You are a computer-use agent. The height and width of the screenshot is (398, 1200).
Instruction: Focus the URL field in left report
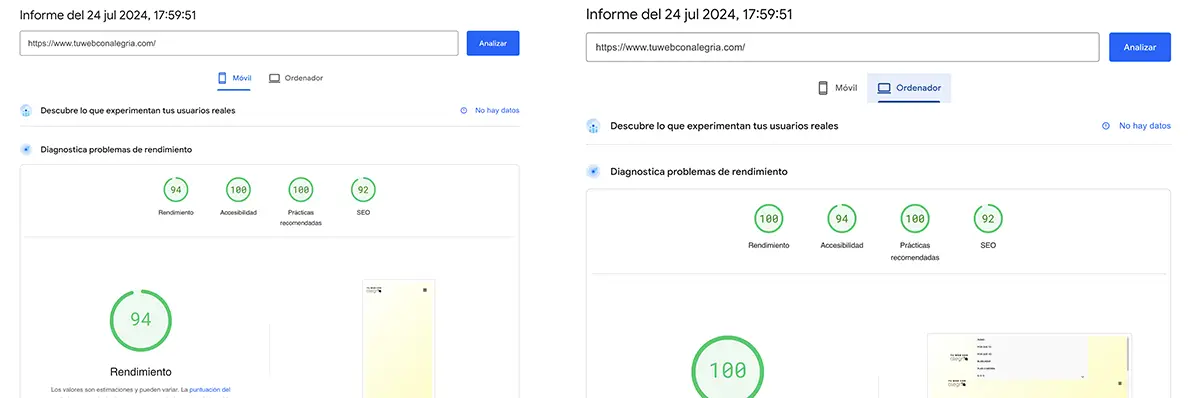click(x=239, y=44)
